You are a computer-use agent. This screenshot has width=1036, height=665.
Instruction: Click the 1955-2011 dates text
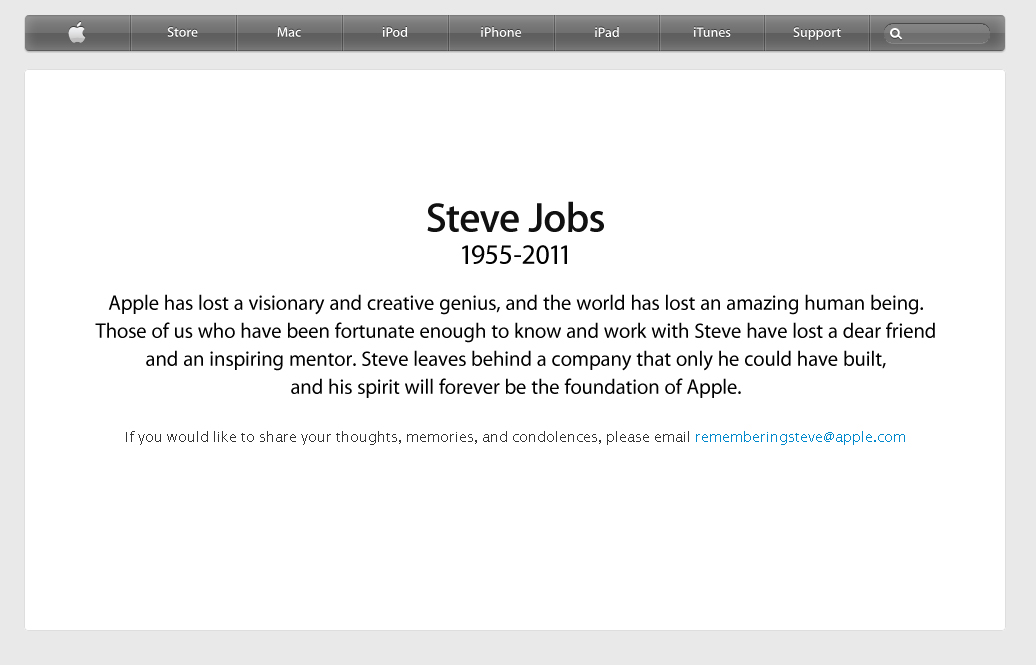click(x=515, y=256)
